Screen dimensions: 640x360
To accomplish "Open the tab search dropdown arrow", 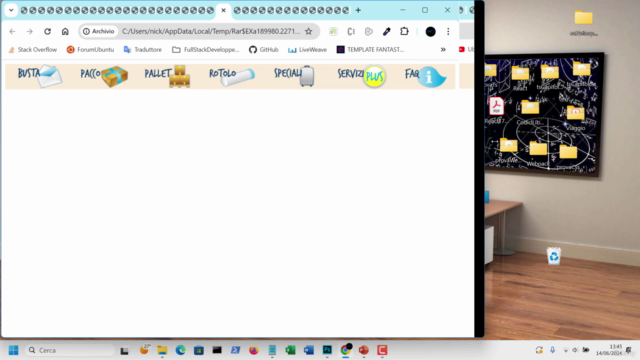I will coord(11,10).
